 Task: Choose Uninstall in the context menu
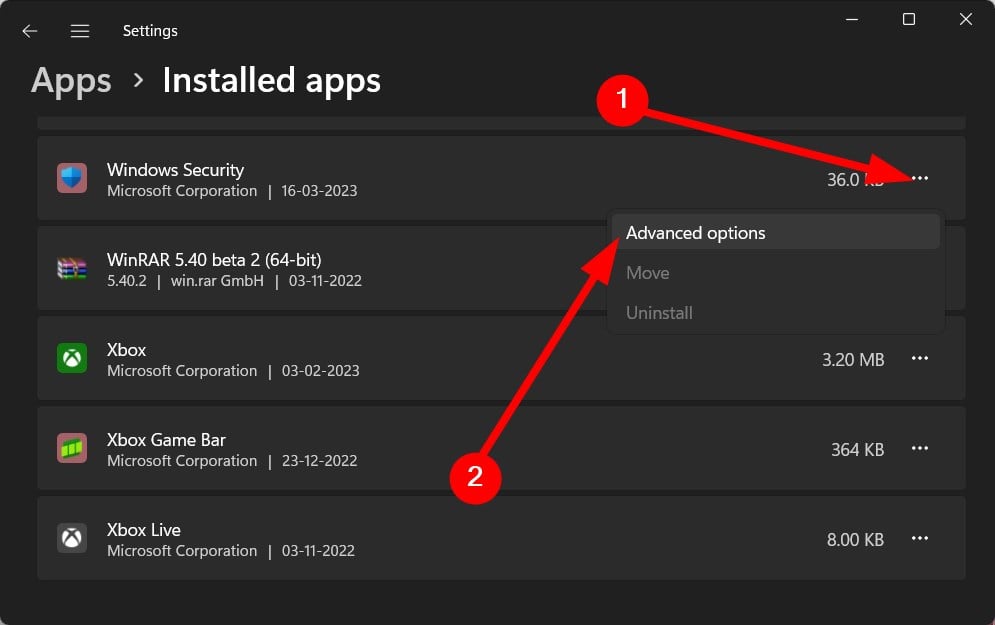775,313
